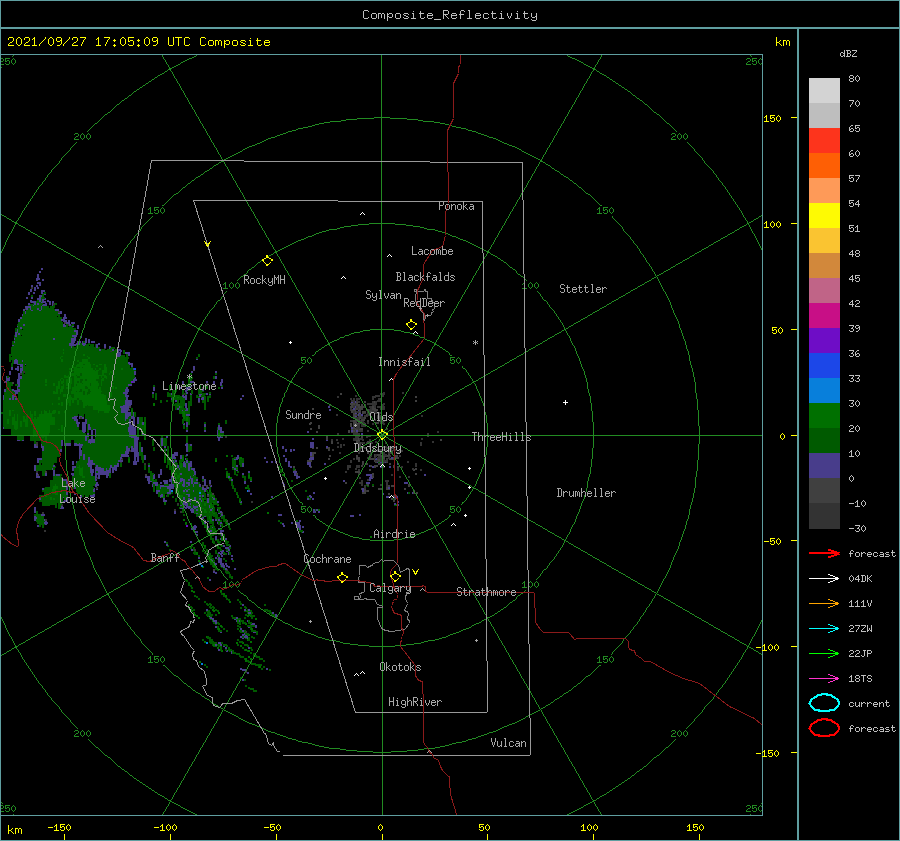Select the green 30 dBZ color swatch
The width and height of the screenshot is (900, 841).
pos(824,415)
